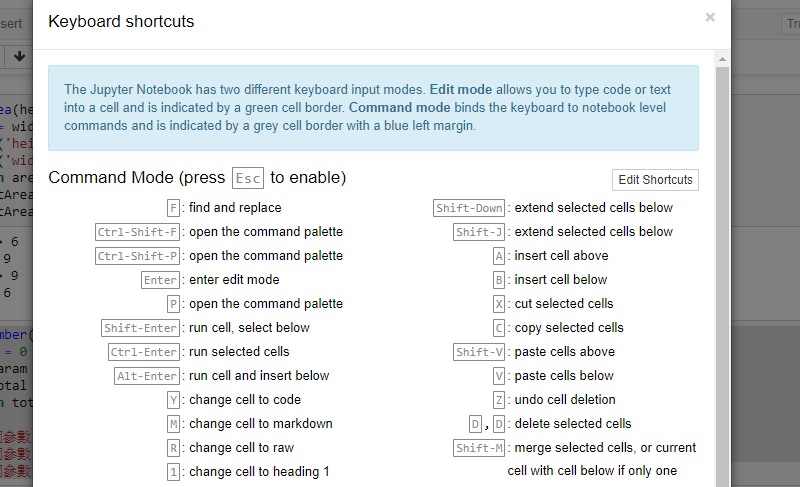Click the F key find and replace shortcut
Viewport: 800px width, 487px height.
pos(174,208)
